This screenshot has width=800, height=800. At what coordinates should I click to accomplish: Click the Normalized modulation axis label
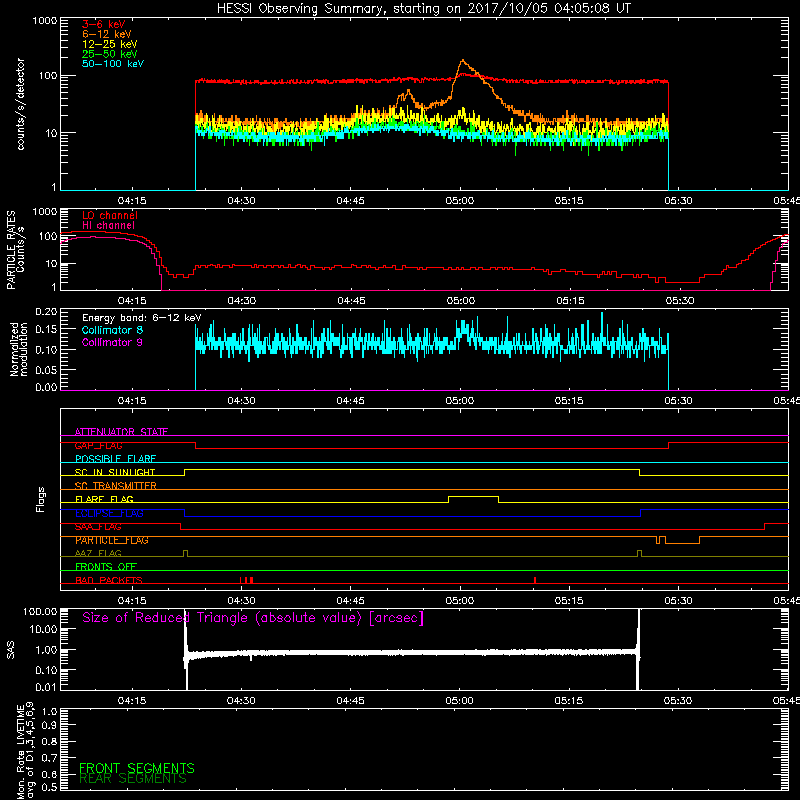(x=19, y=349)
